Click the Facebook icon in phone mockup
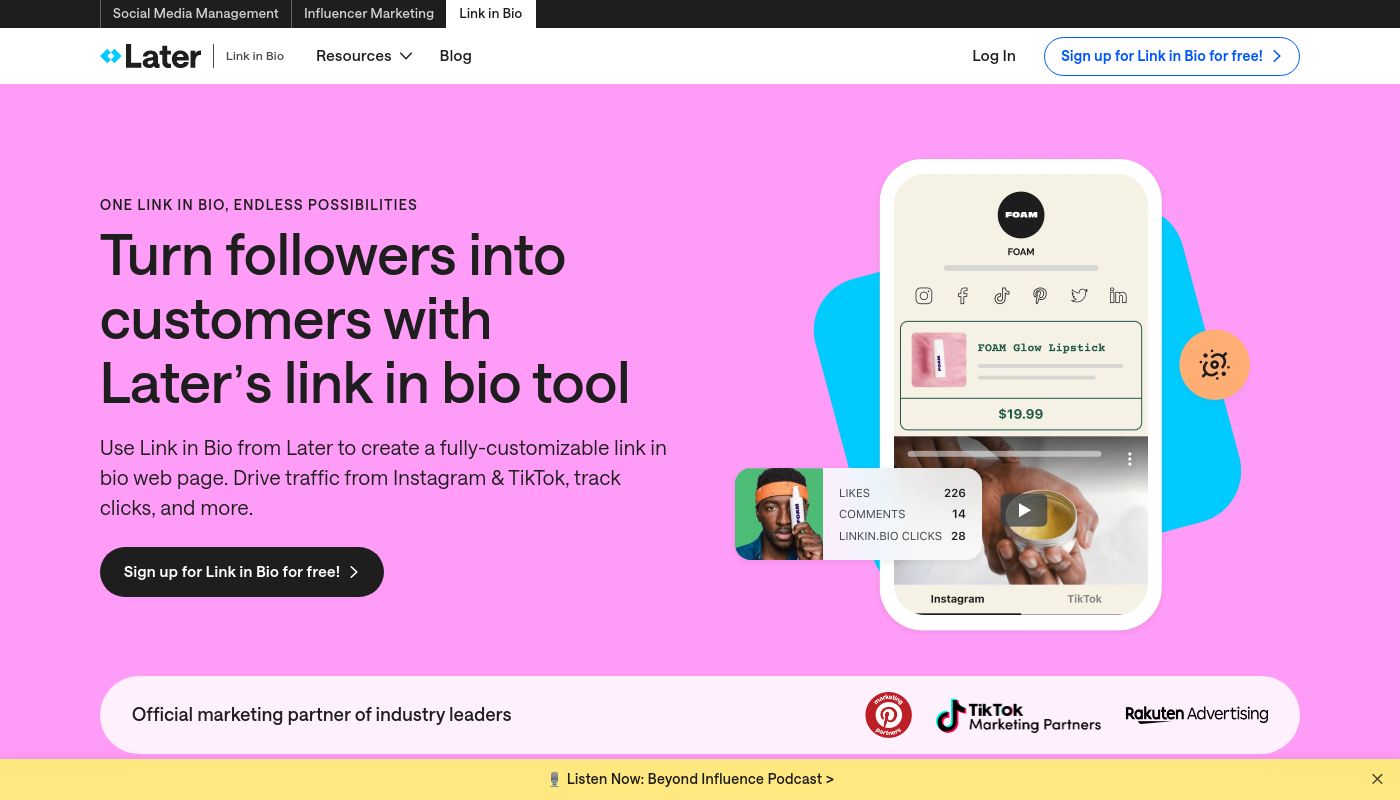 (963, 296)
